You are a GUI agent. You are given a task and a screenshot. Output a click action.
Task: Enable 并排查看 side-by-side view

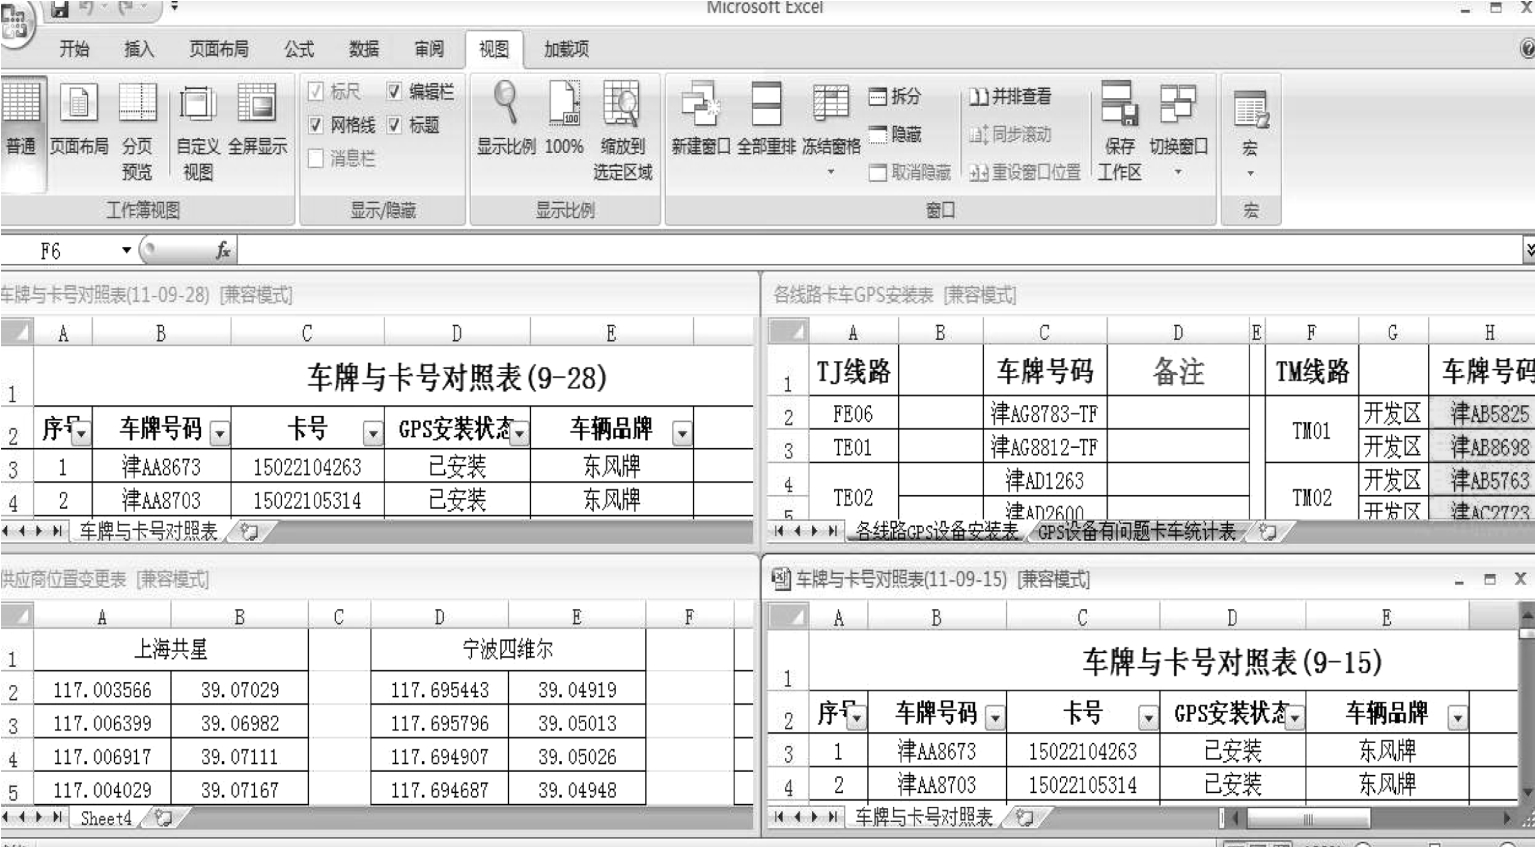point(1010,96)
